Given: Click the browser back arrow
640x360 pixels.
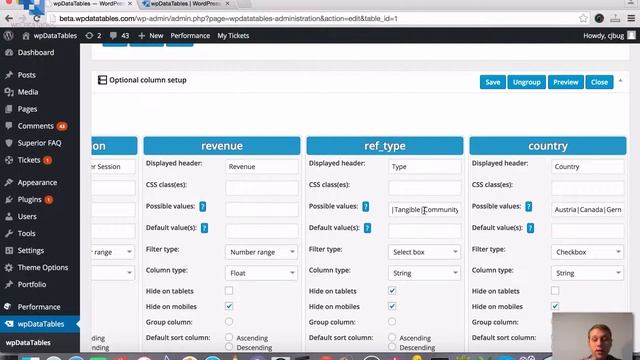Looking at the screenshot, I should (x=9, y=18).
